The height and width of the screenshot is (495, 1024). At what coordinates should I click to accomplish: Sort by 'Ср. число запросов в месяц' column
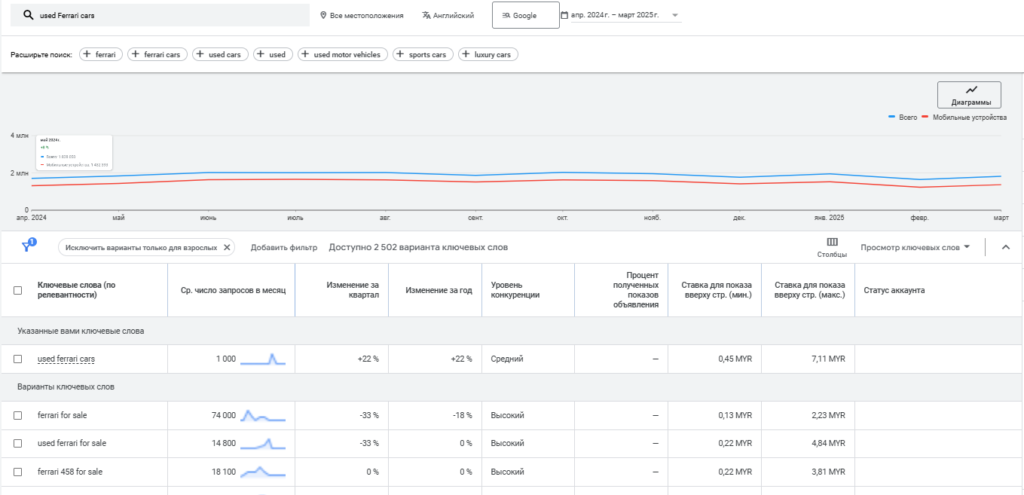point(233,290)
